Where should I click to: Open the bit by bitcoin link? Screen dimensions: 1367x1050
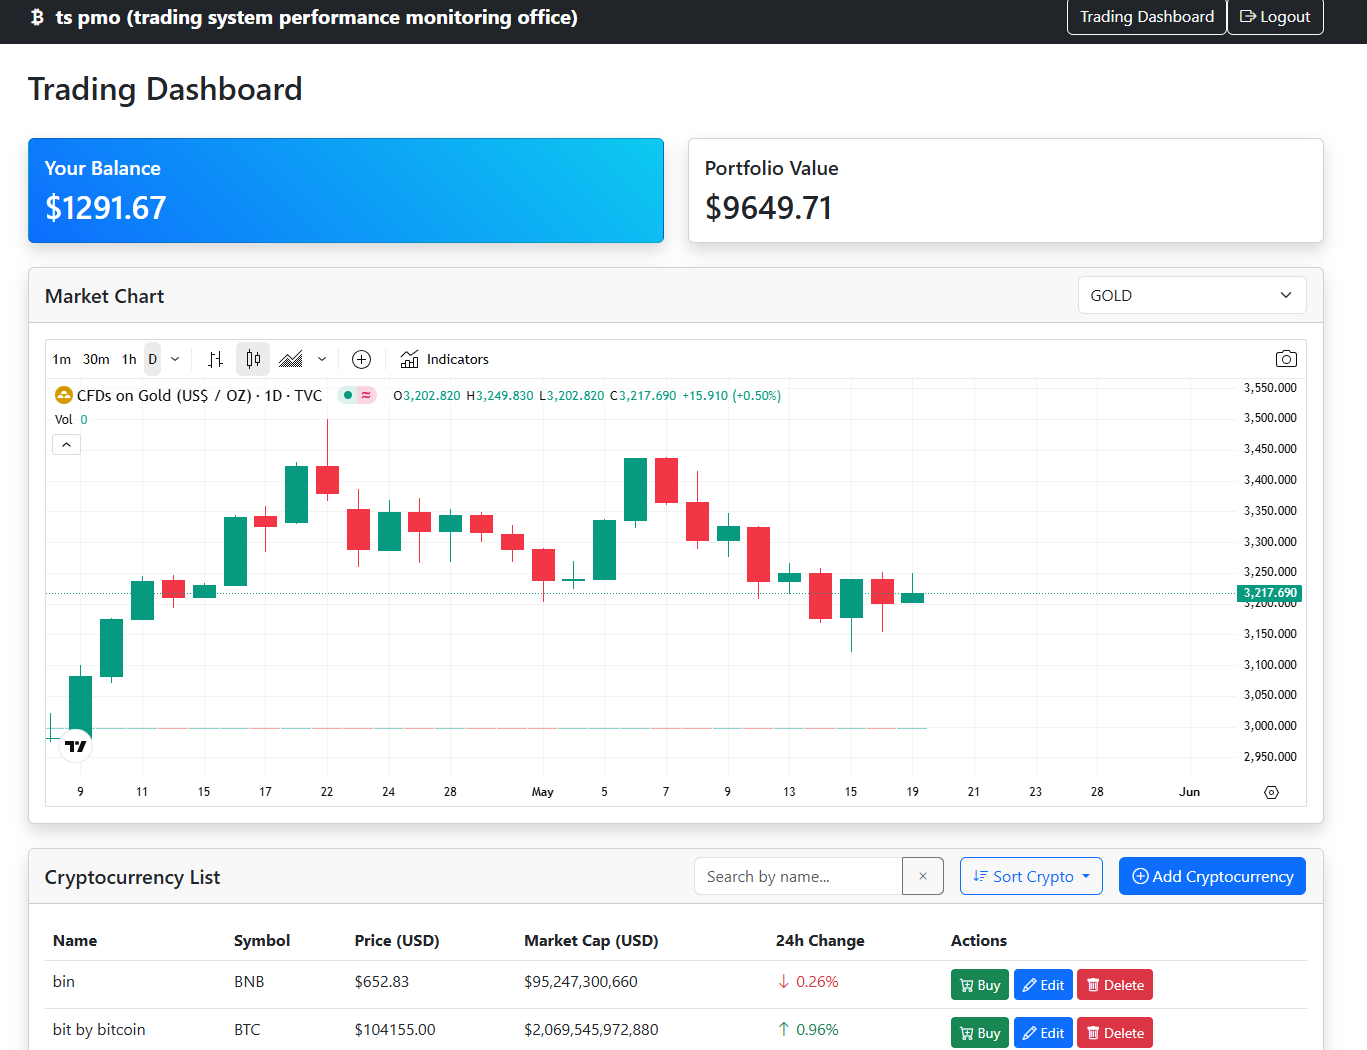[x=98, y=1029]
